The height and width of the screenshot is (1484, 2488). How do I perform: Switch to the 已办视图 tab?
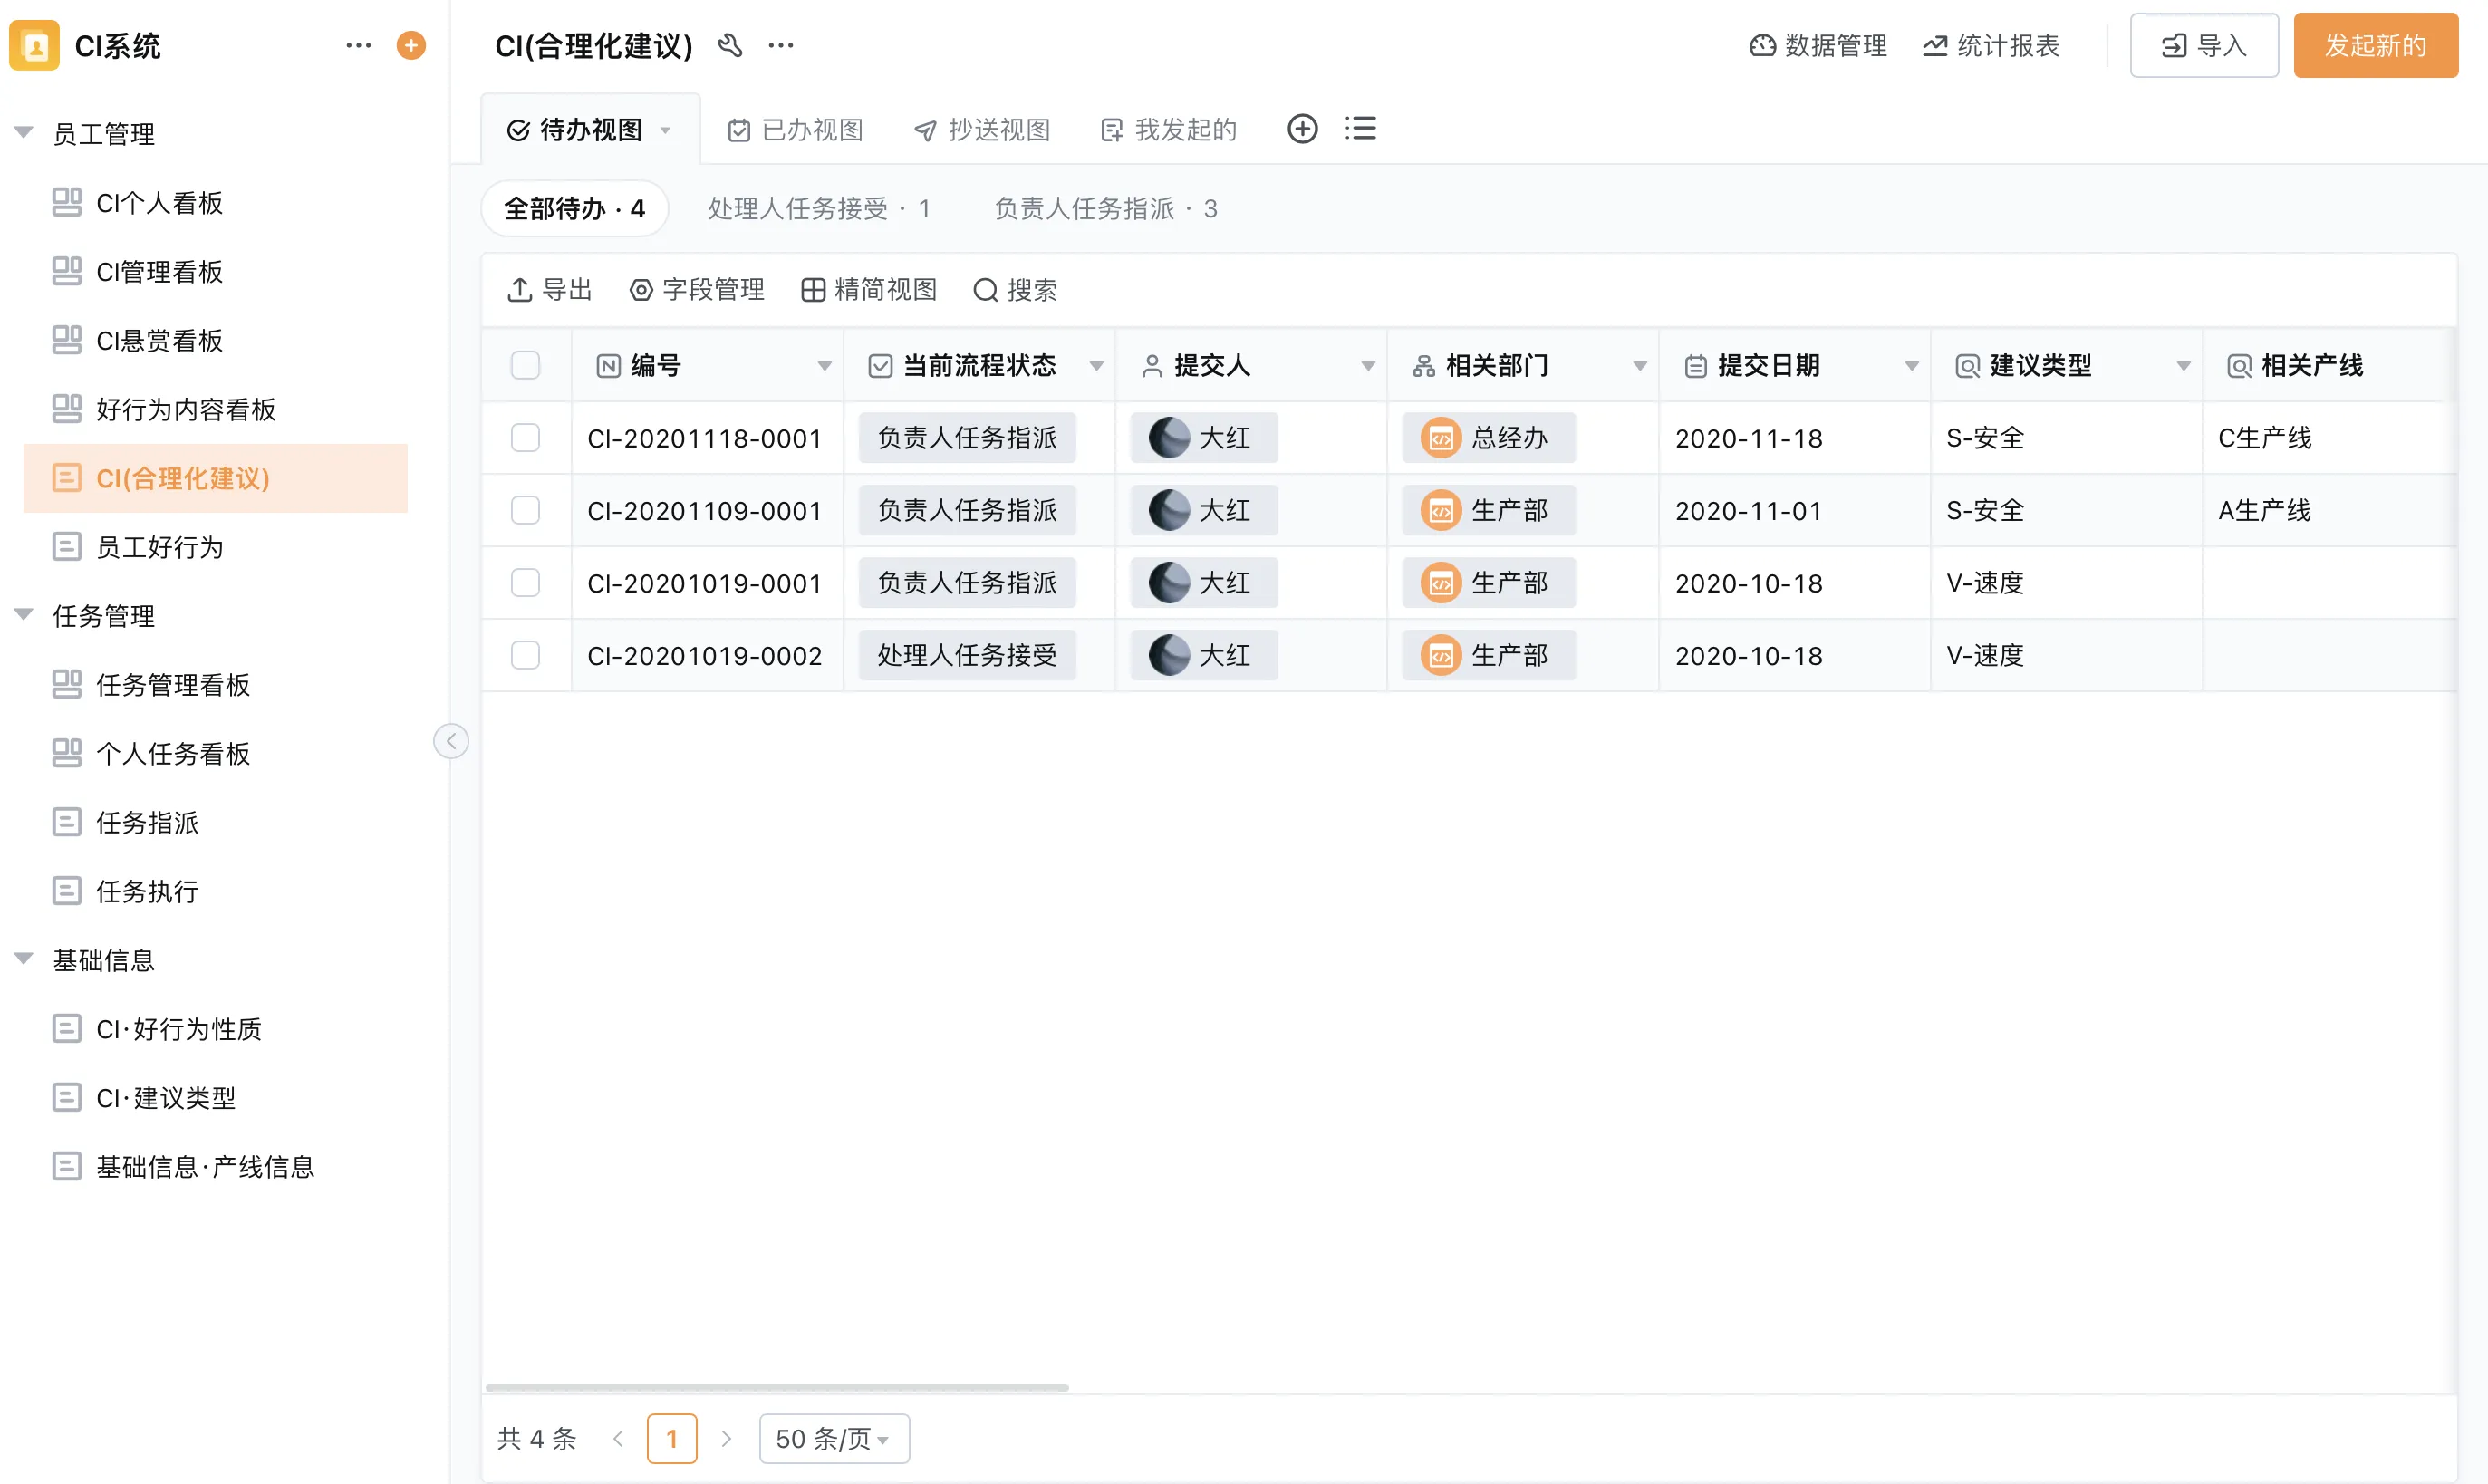pos(796,130)
